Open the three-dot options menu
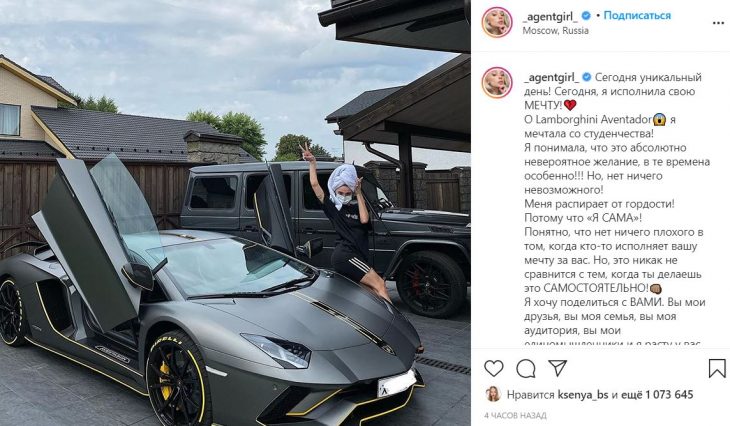This screenshot has width=730, height=426. coord(718,22)
